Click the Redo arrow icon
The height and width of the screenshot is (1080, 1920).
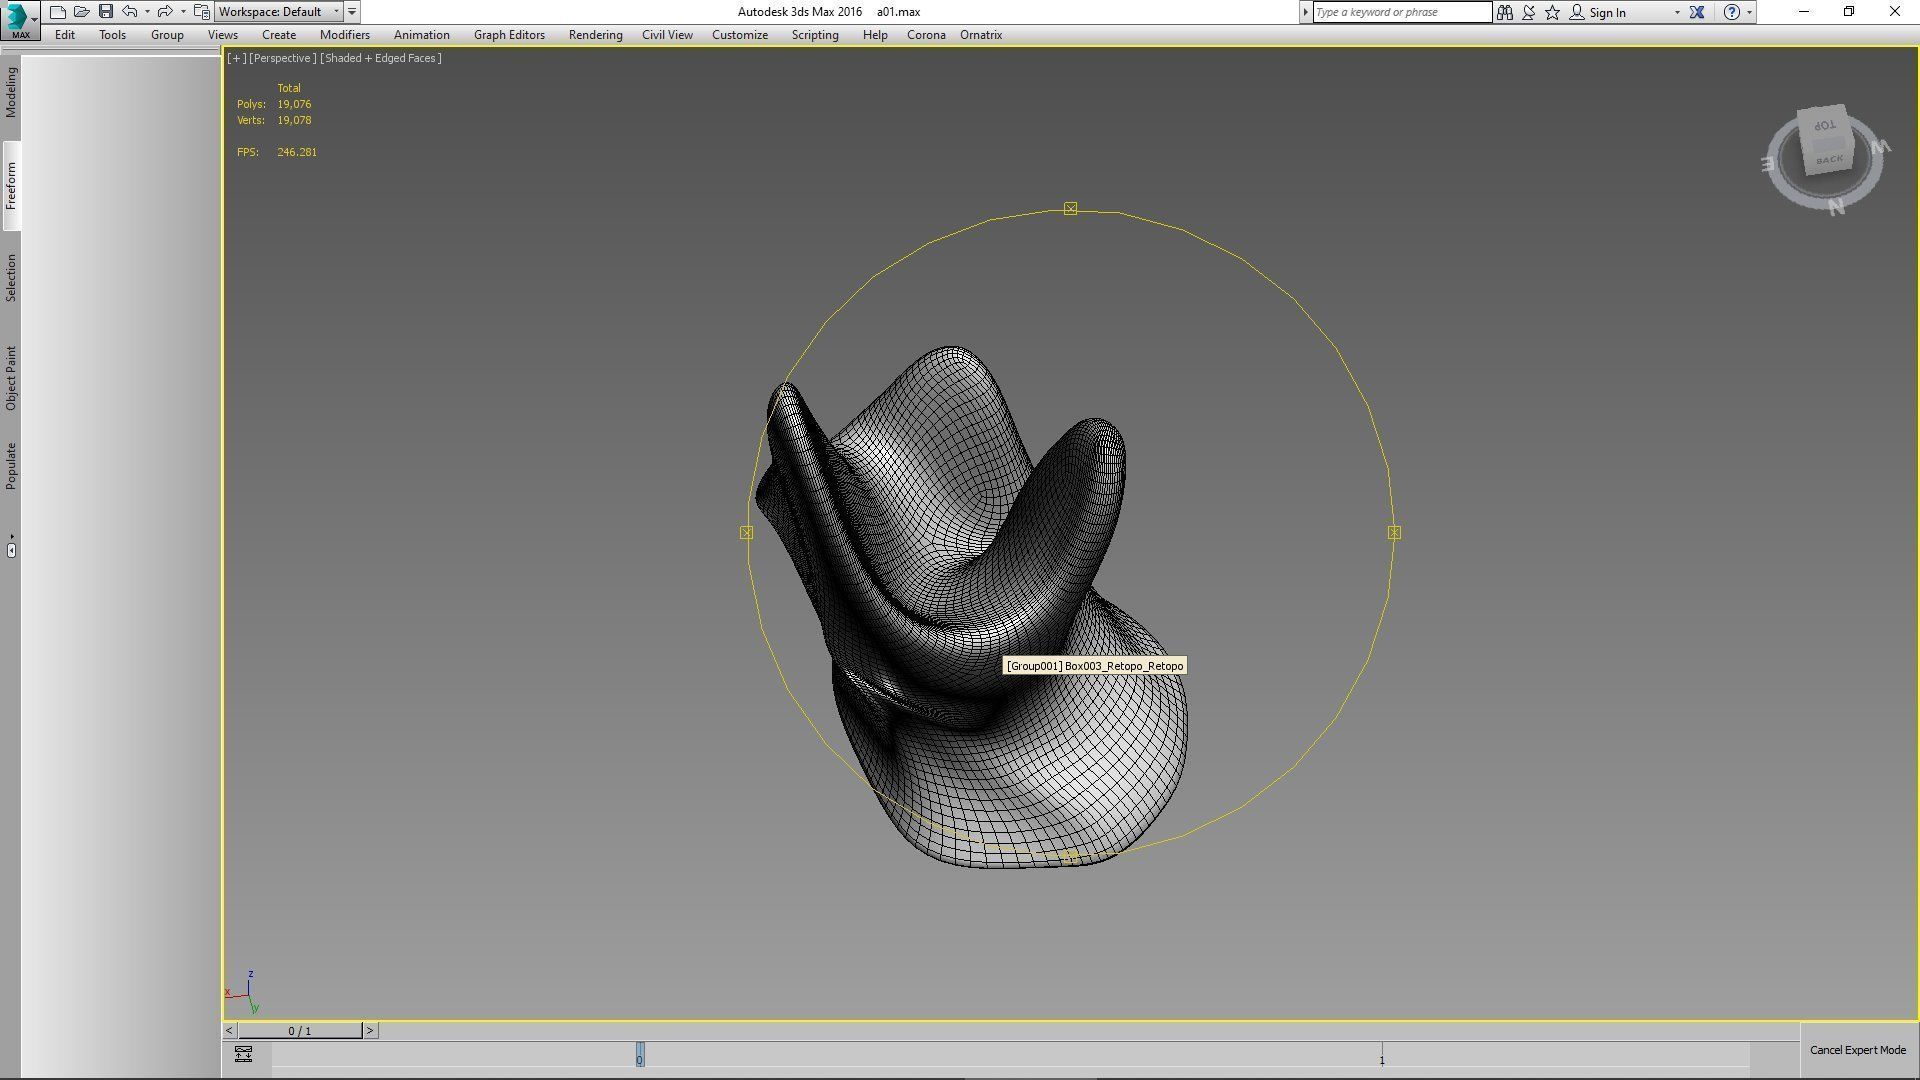click(165, 12)
